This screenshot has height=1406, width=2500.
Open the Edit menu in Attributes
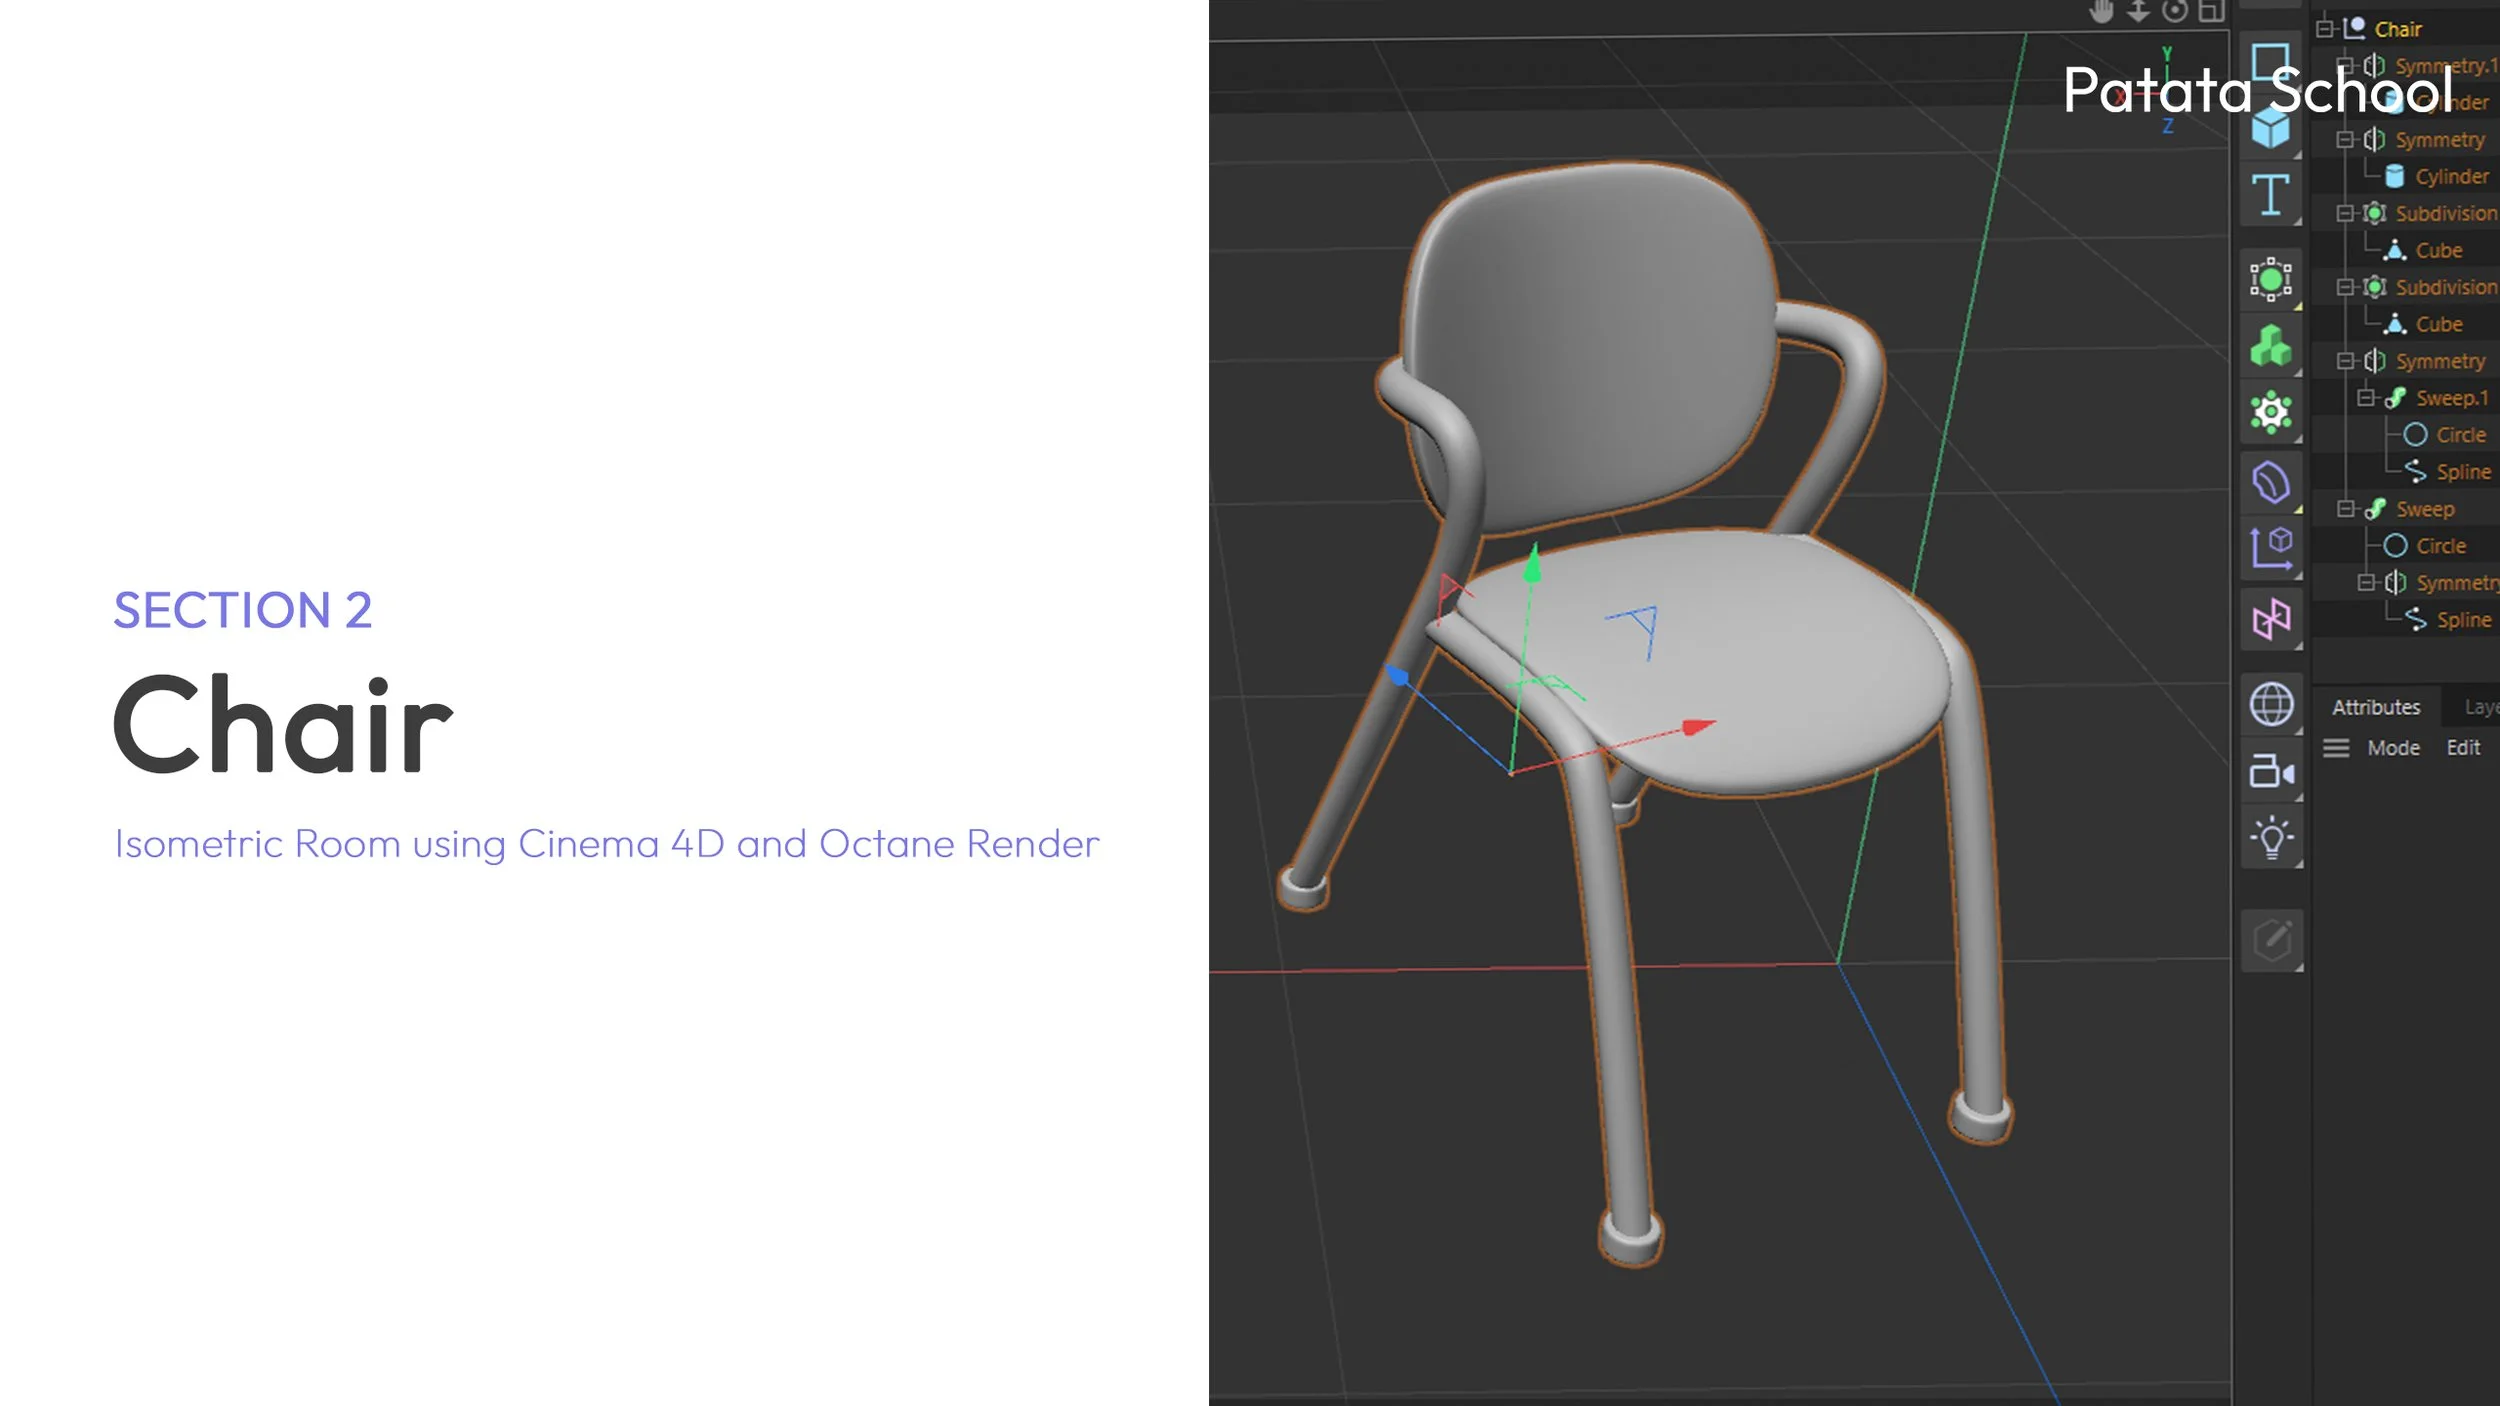coord(2463,748)
